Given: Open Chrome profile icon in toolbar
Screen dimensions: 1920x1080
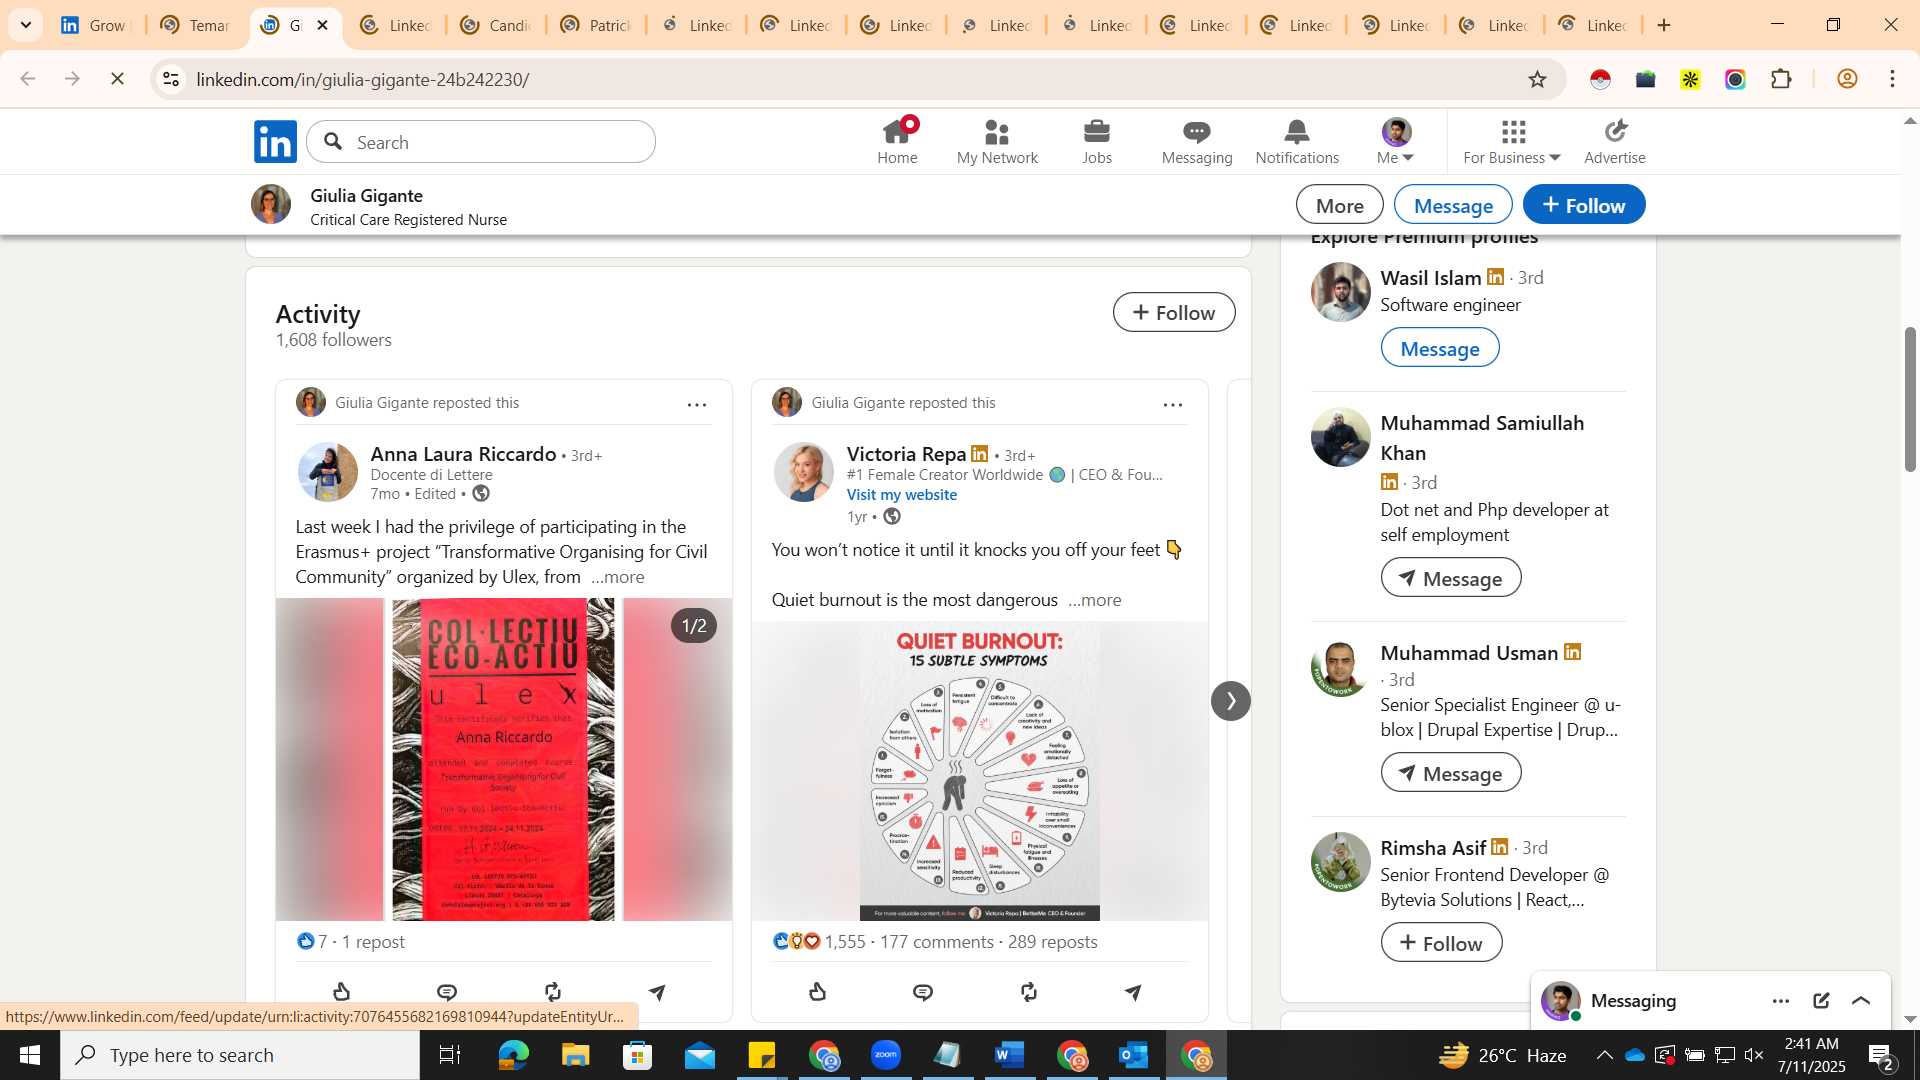Looking at the screenshot, I should [1847, 79].
